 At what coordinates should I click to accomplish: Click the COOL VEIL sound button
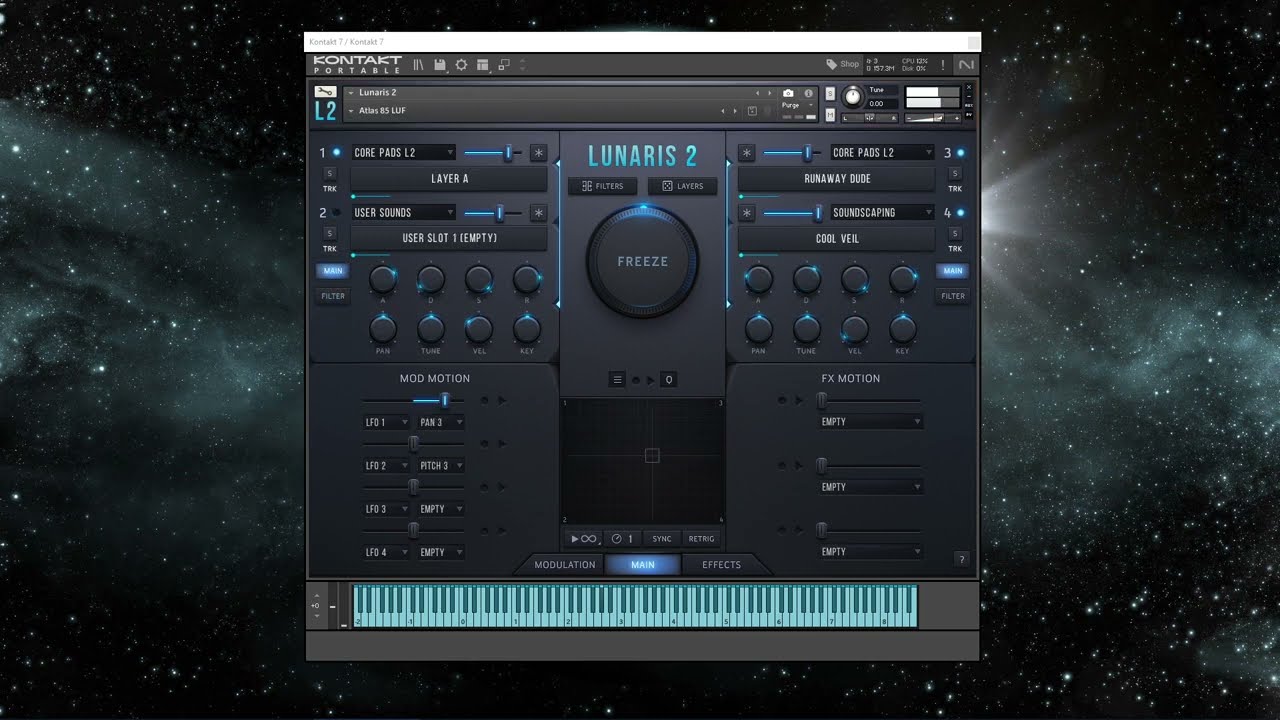coord(837,239)
